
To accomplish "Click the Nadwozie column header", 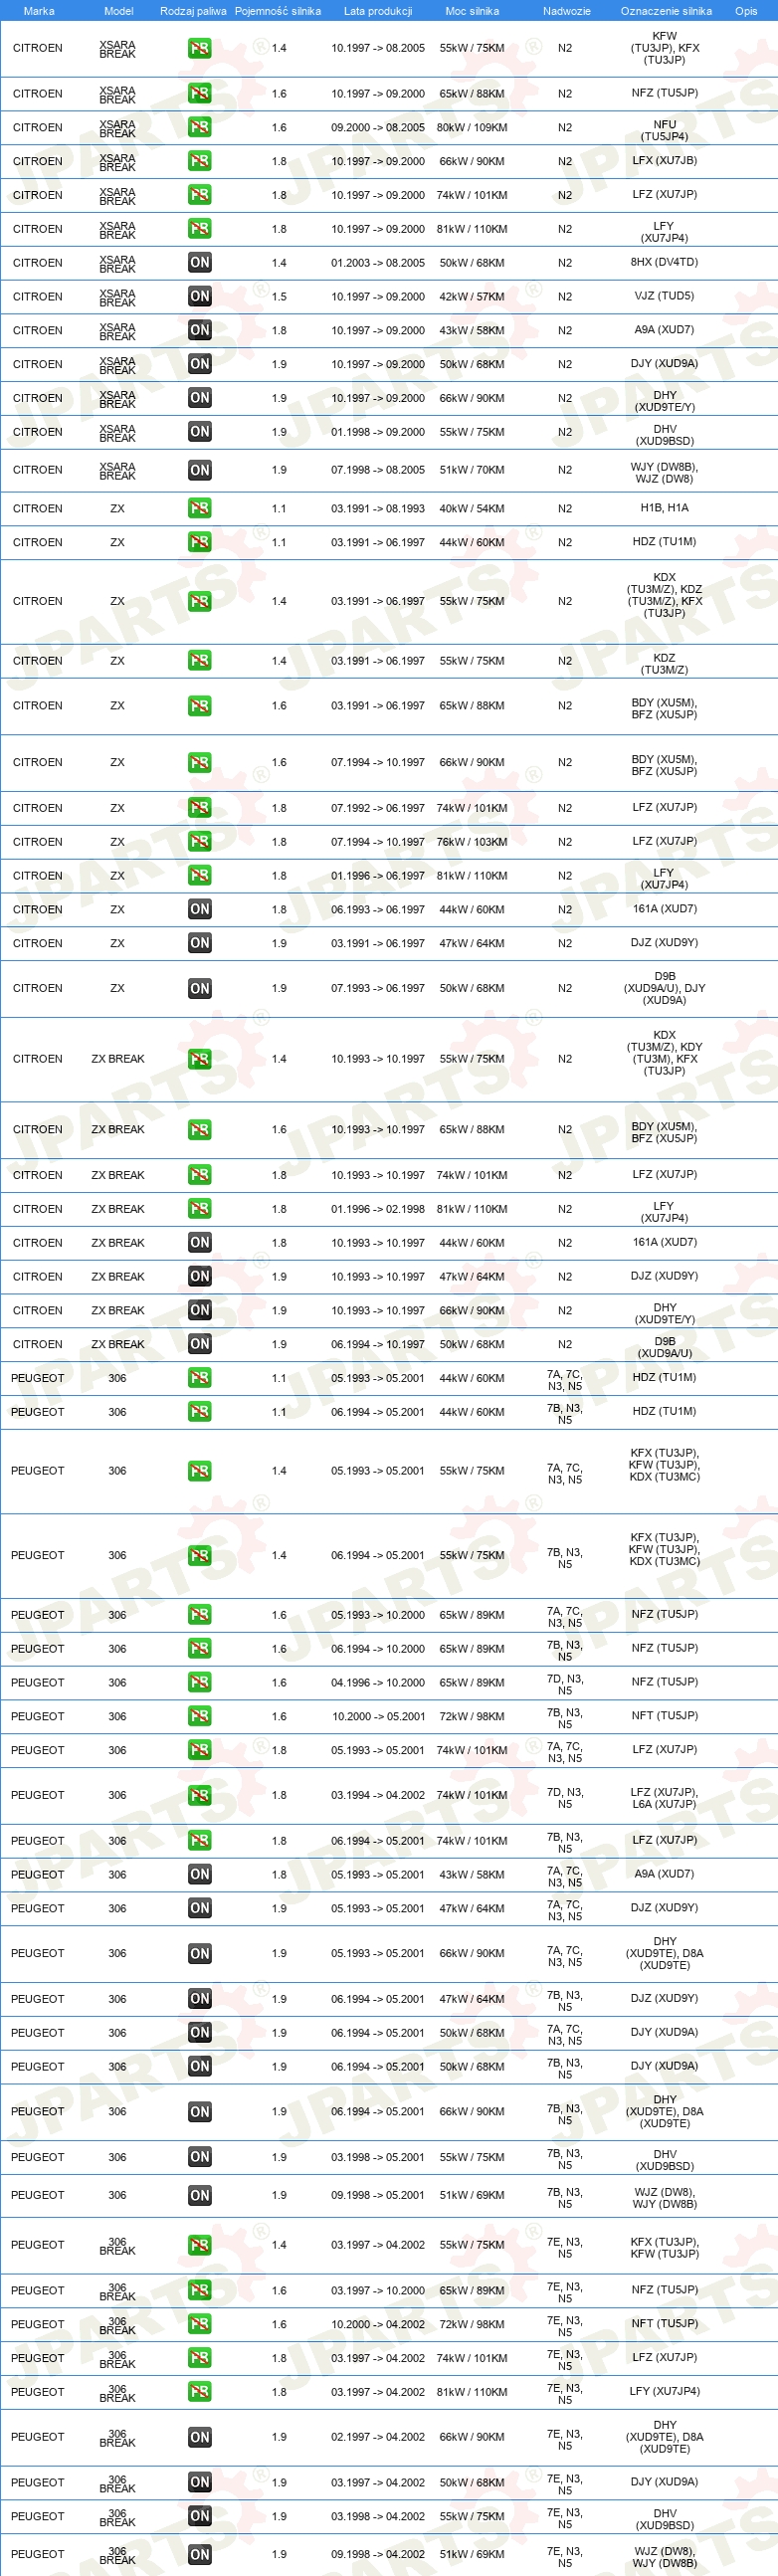I will [567, 11].
